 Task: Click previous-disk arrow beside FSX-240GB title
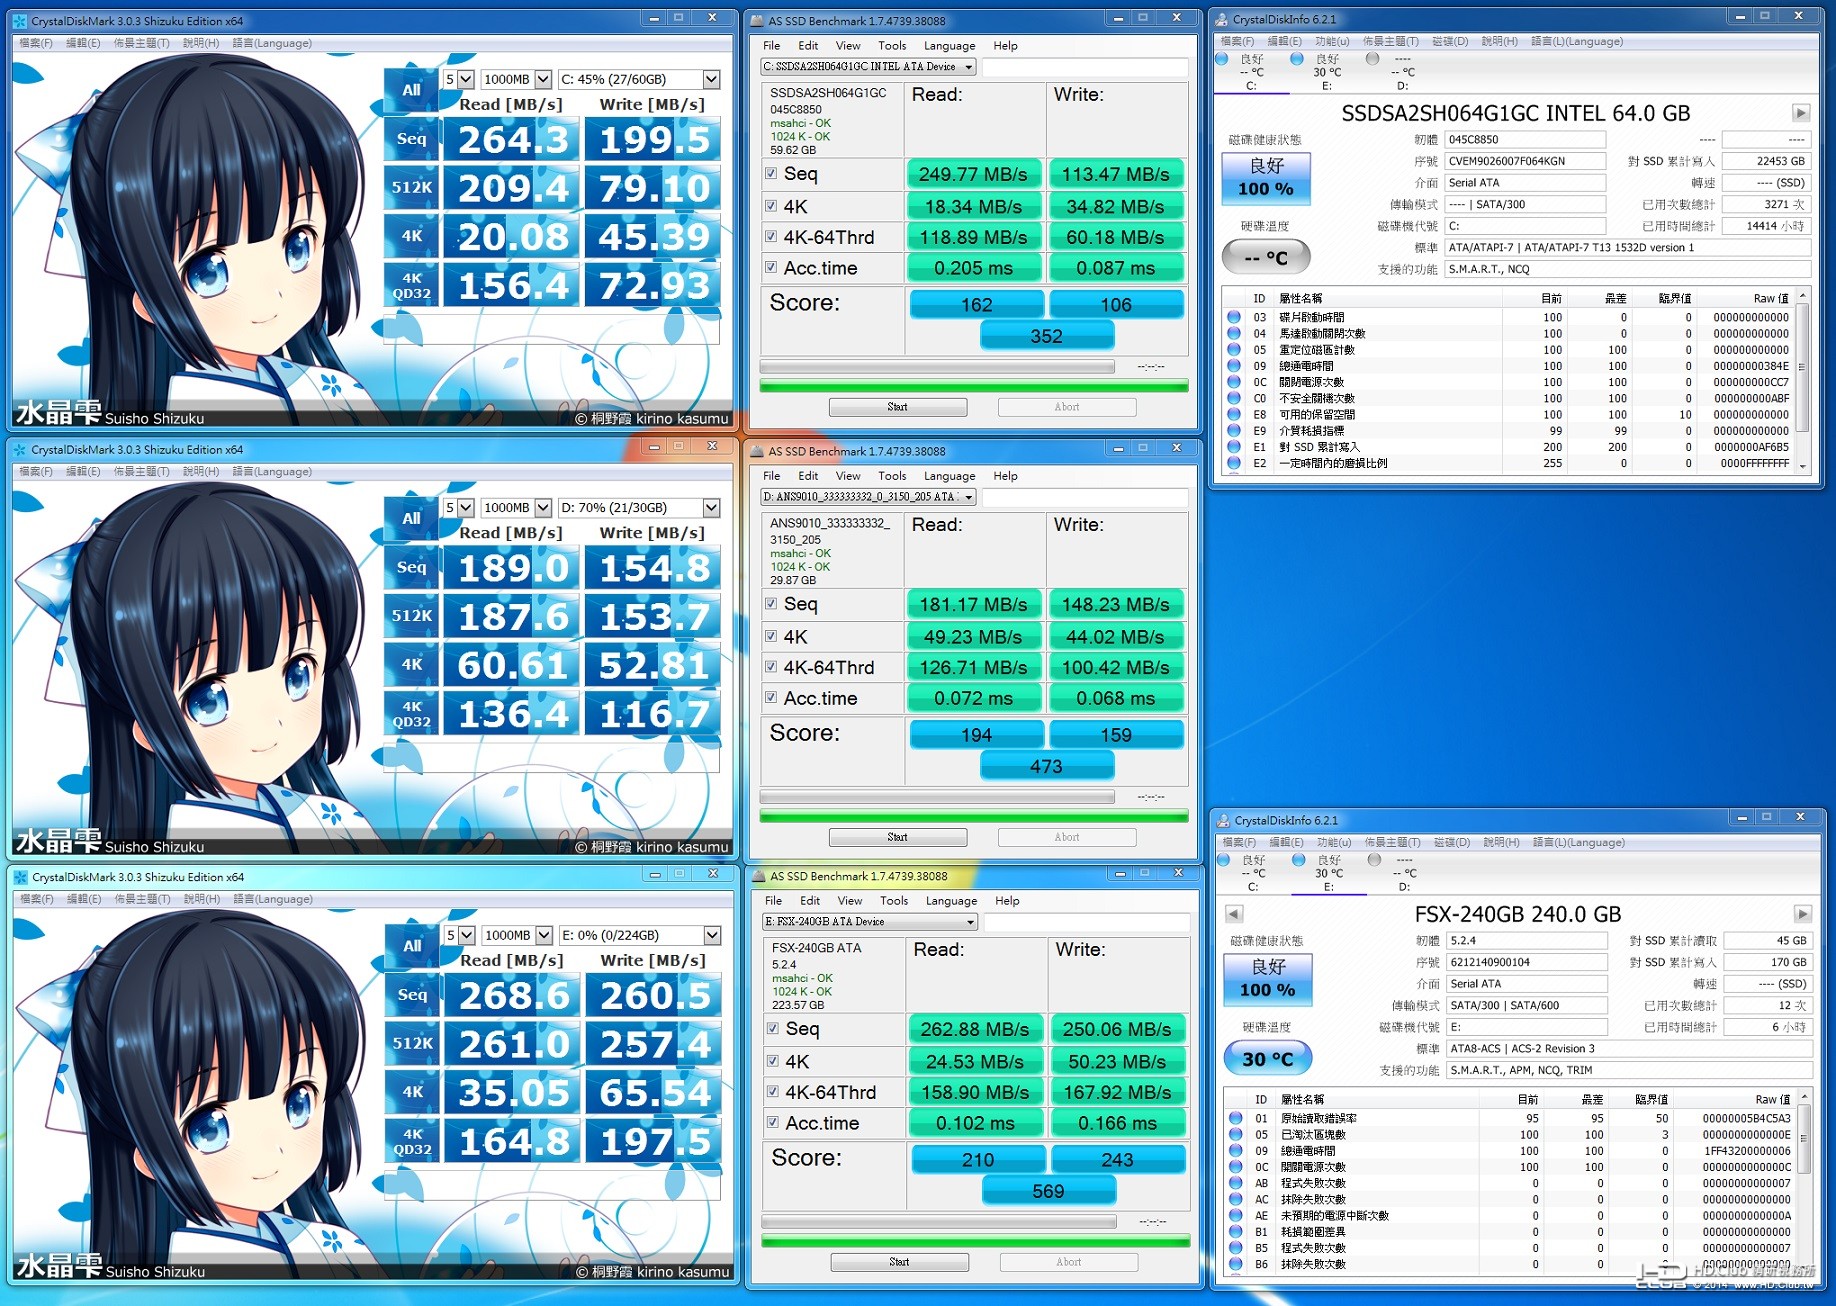tap(1234, 914)
